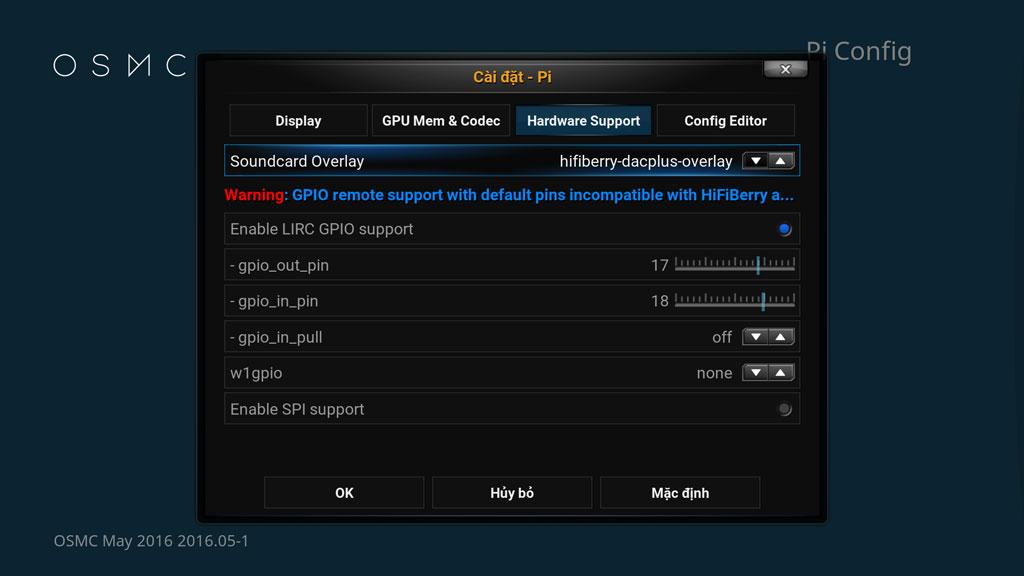The height and width of the screenshot is (576, 1024).
Task: Click Soundcard Overlay up arrow
Action: click(x=782, y=161)
